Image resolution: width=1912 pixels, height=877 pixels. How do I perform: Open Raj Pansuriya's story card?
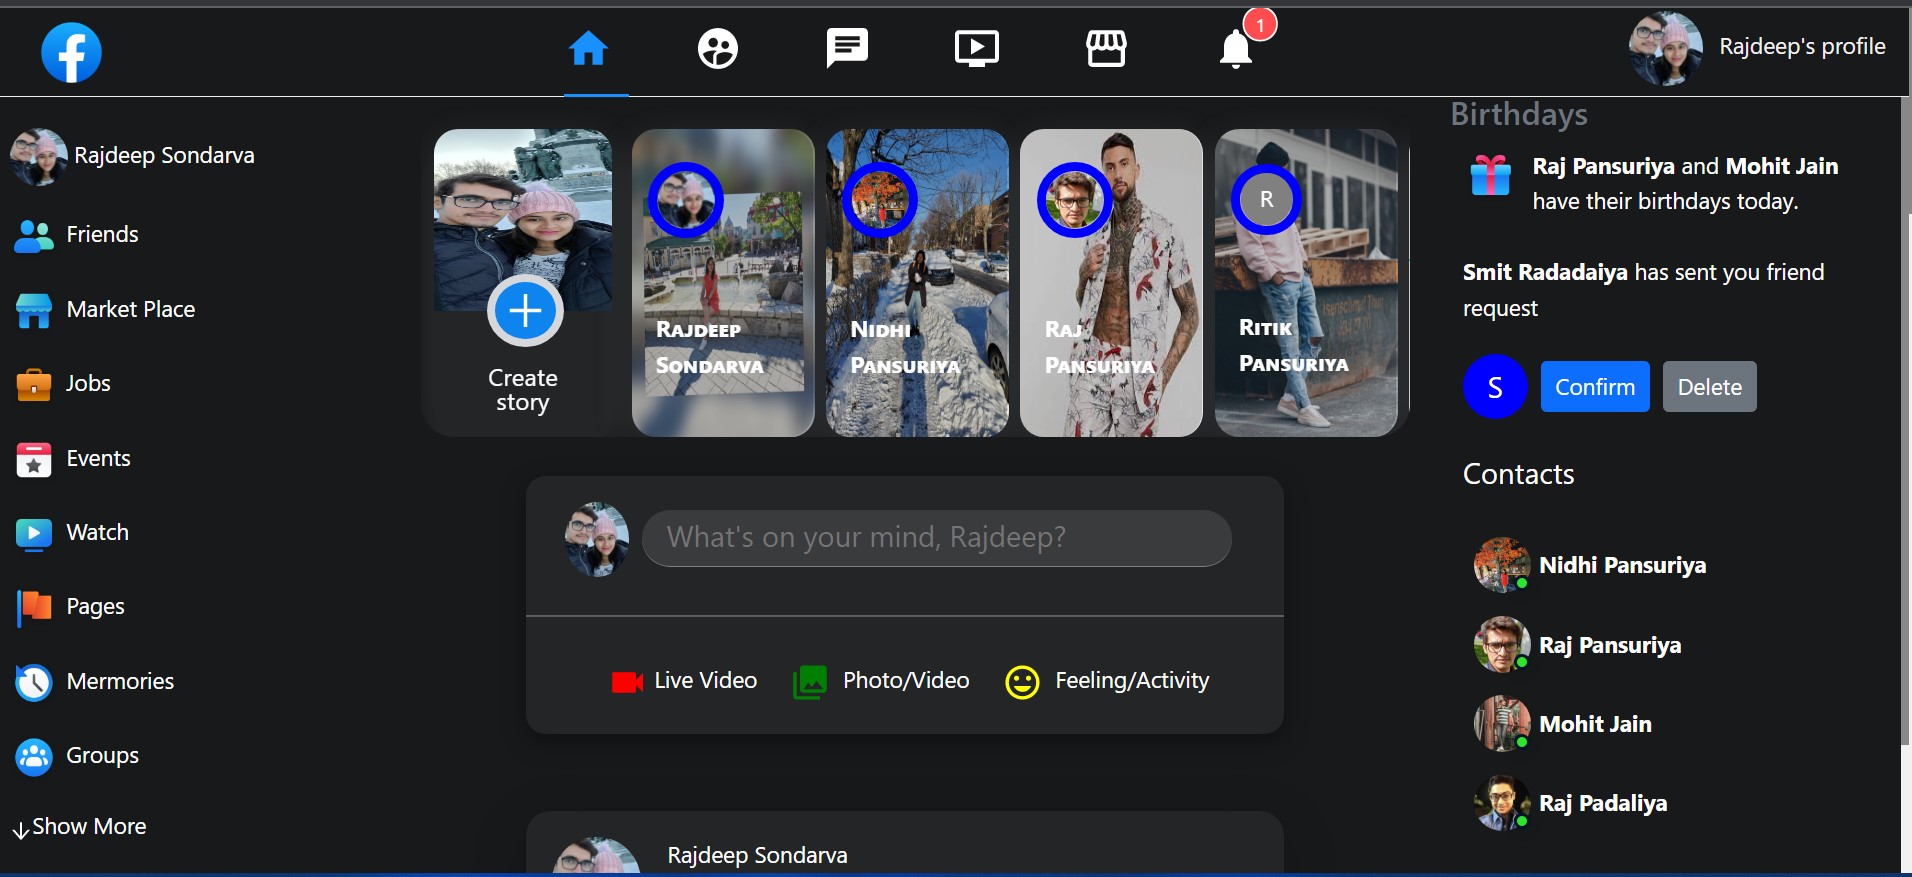1111,283
